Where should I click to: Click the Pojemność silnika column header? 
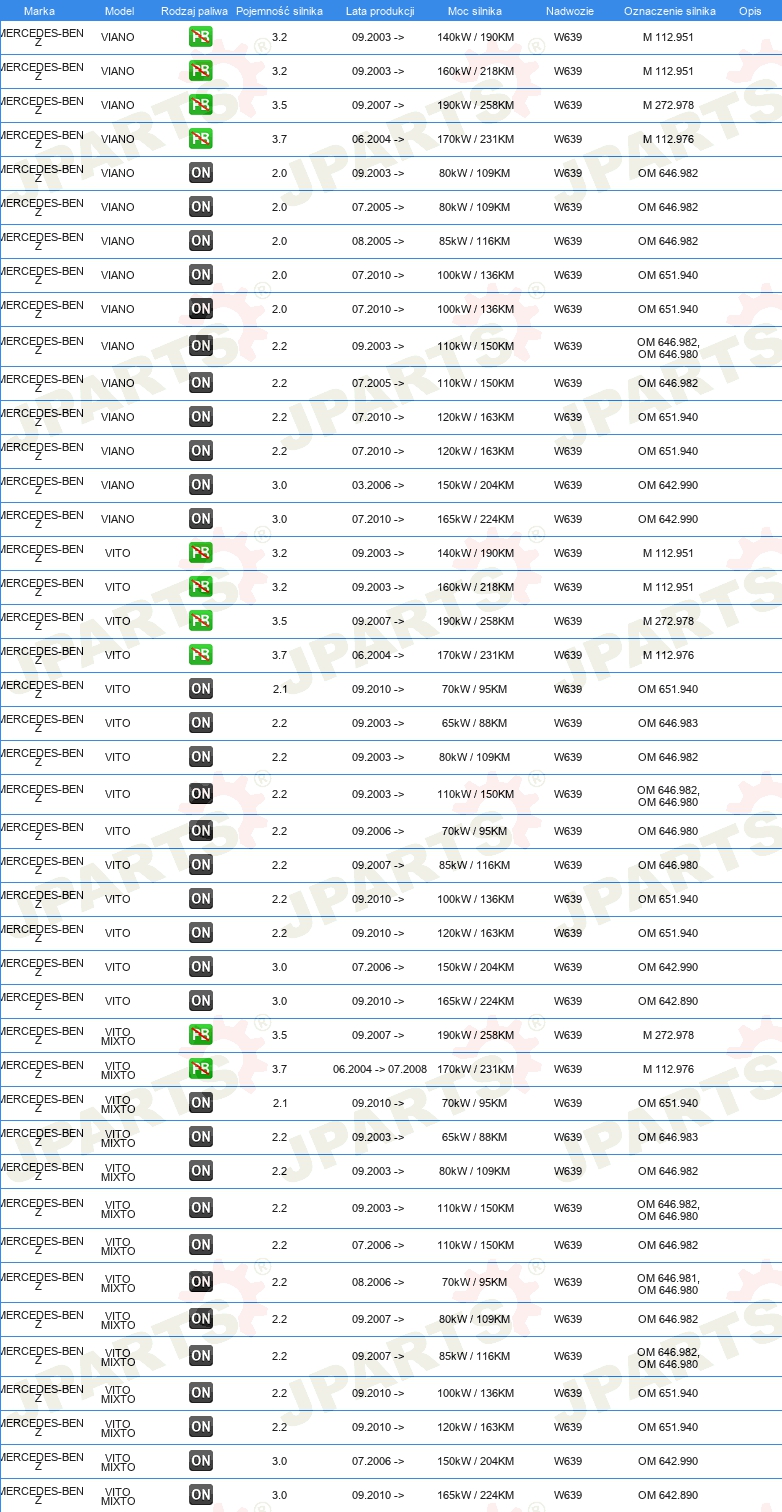279,11
